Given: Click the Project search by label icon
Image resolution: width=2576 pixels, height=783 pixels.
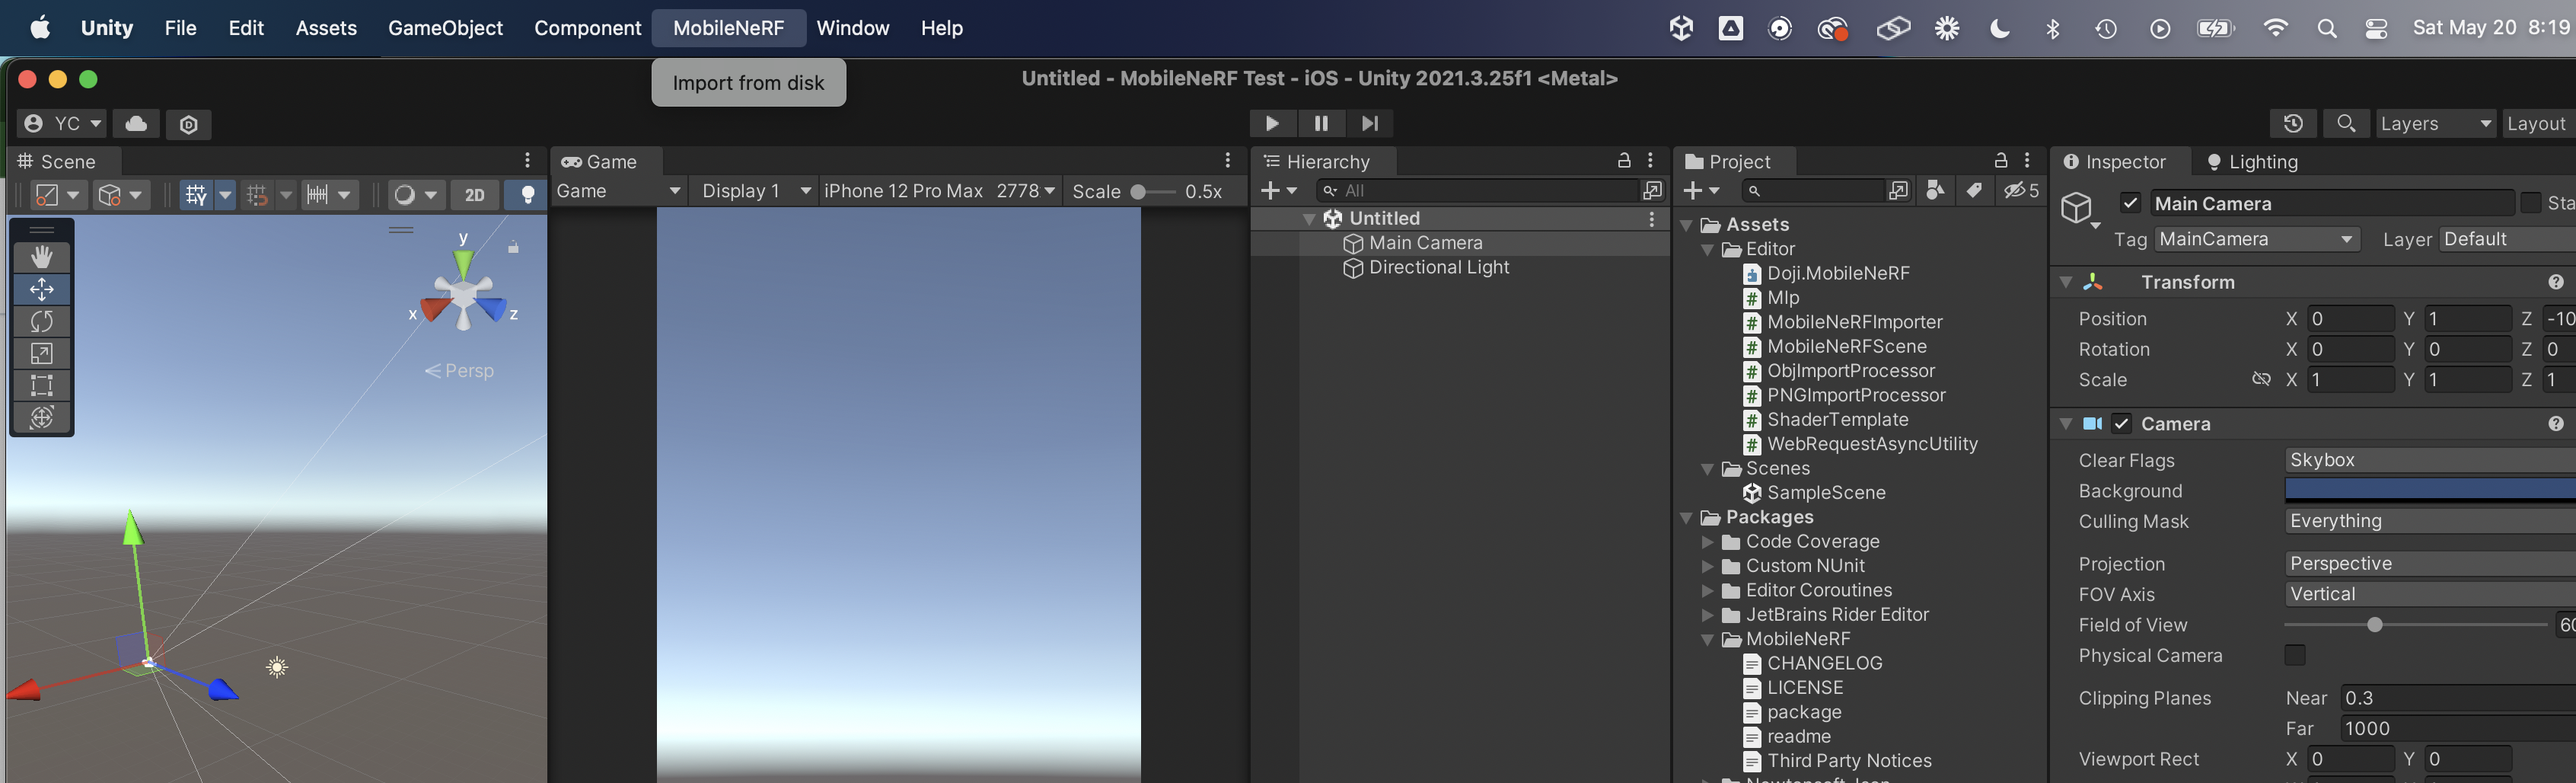Looking at the screenshot, I should coord(1974,190).
